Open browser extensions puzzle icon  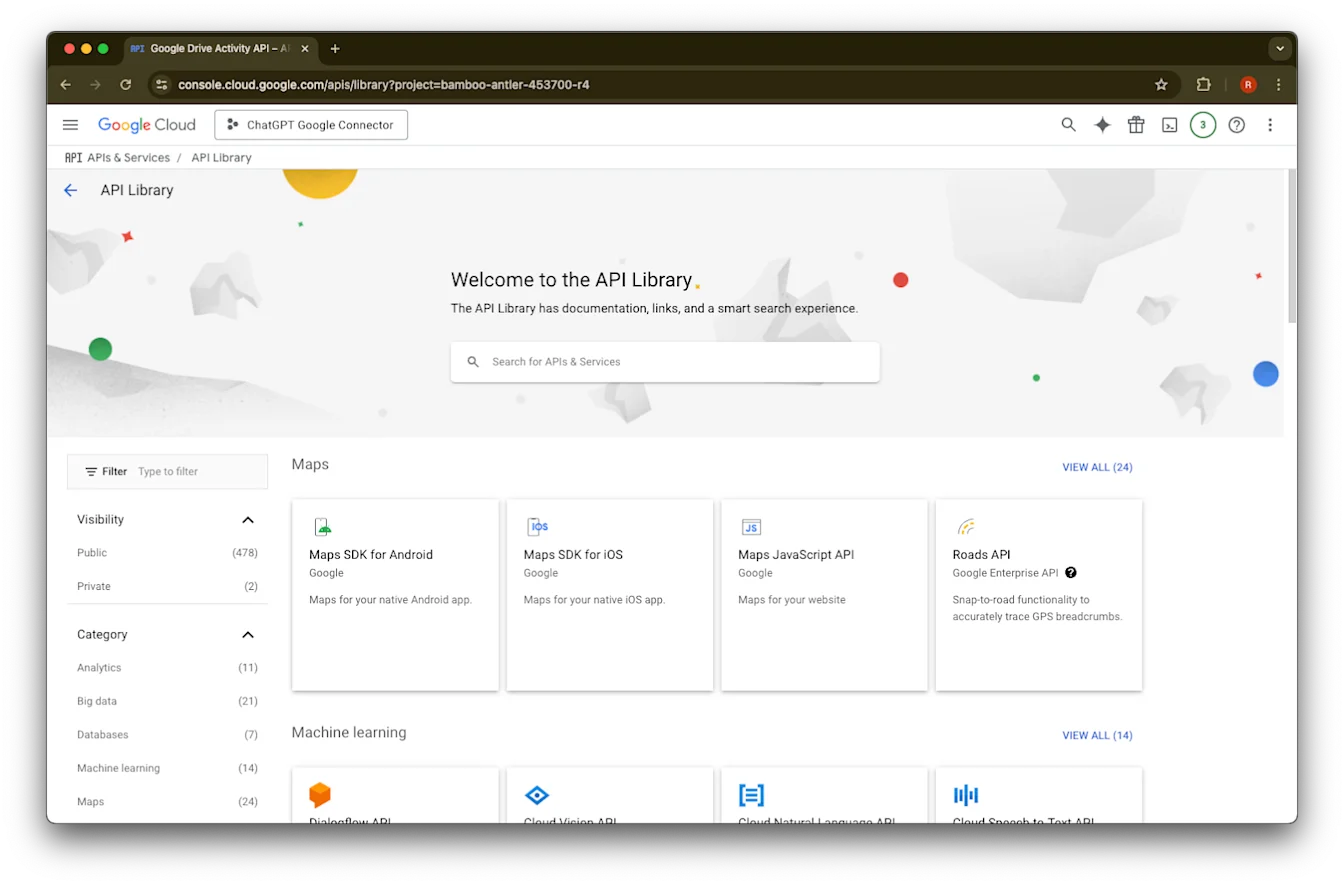(1204, 85)
